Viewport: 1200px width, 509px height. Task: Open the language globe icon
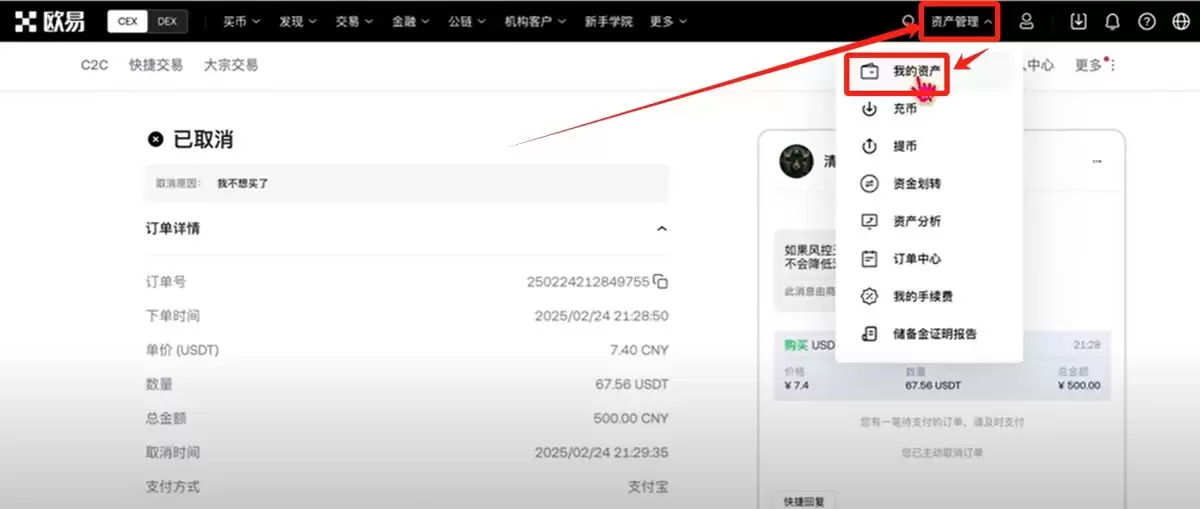click(x=1180, y=21)
